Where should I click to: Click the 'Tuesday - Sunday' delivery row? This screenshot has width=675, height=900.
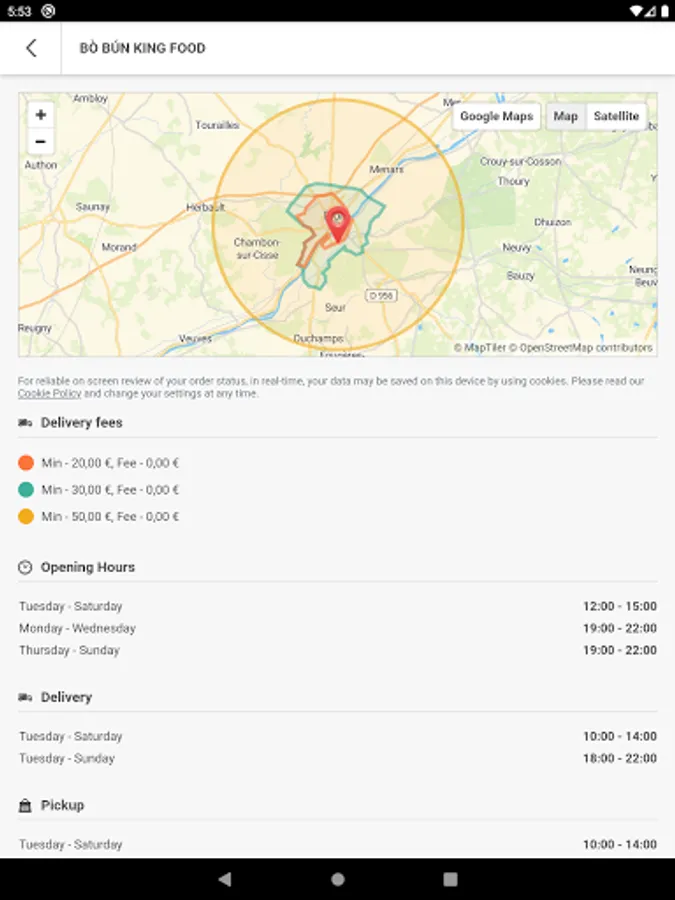tap(338, 758)
